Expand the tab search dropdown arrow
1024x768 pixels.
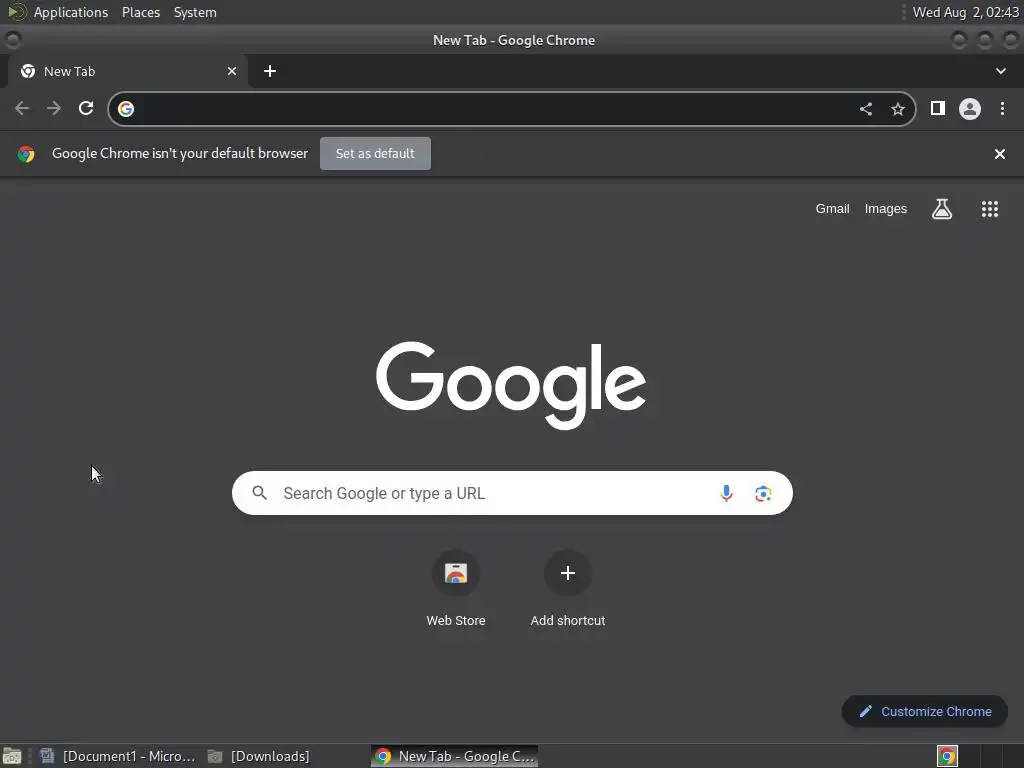coord(1000,71)
